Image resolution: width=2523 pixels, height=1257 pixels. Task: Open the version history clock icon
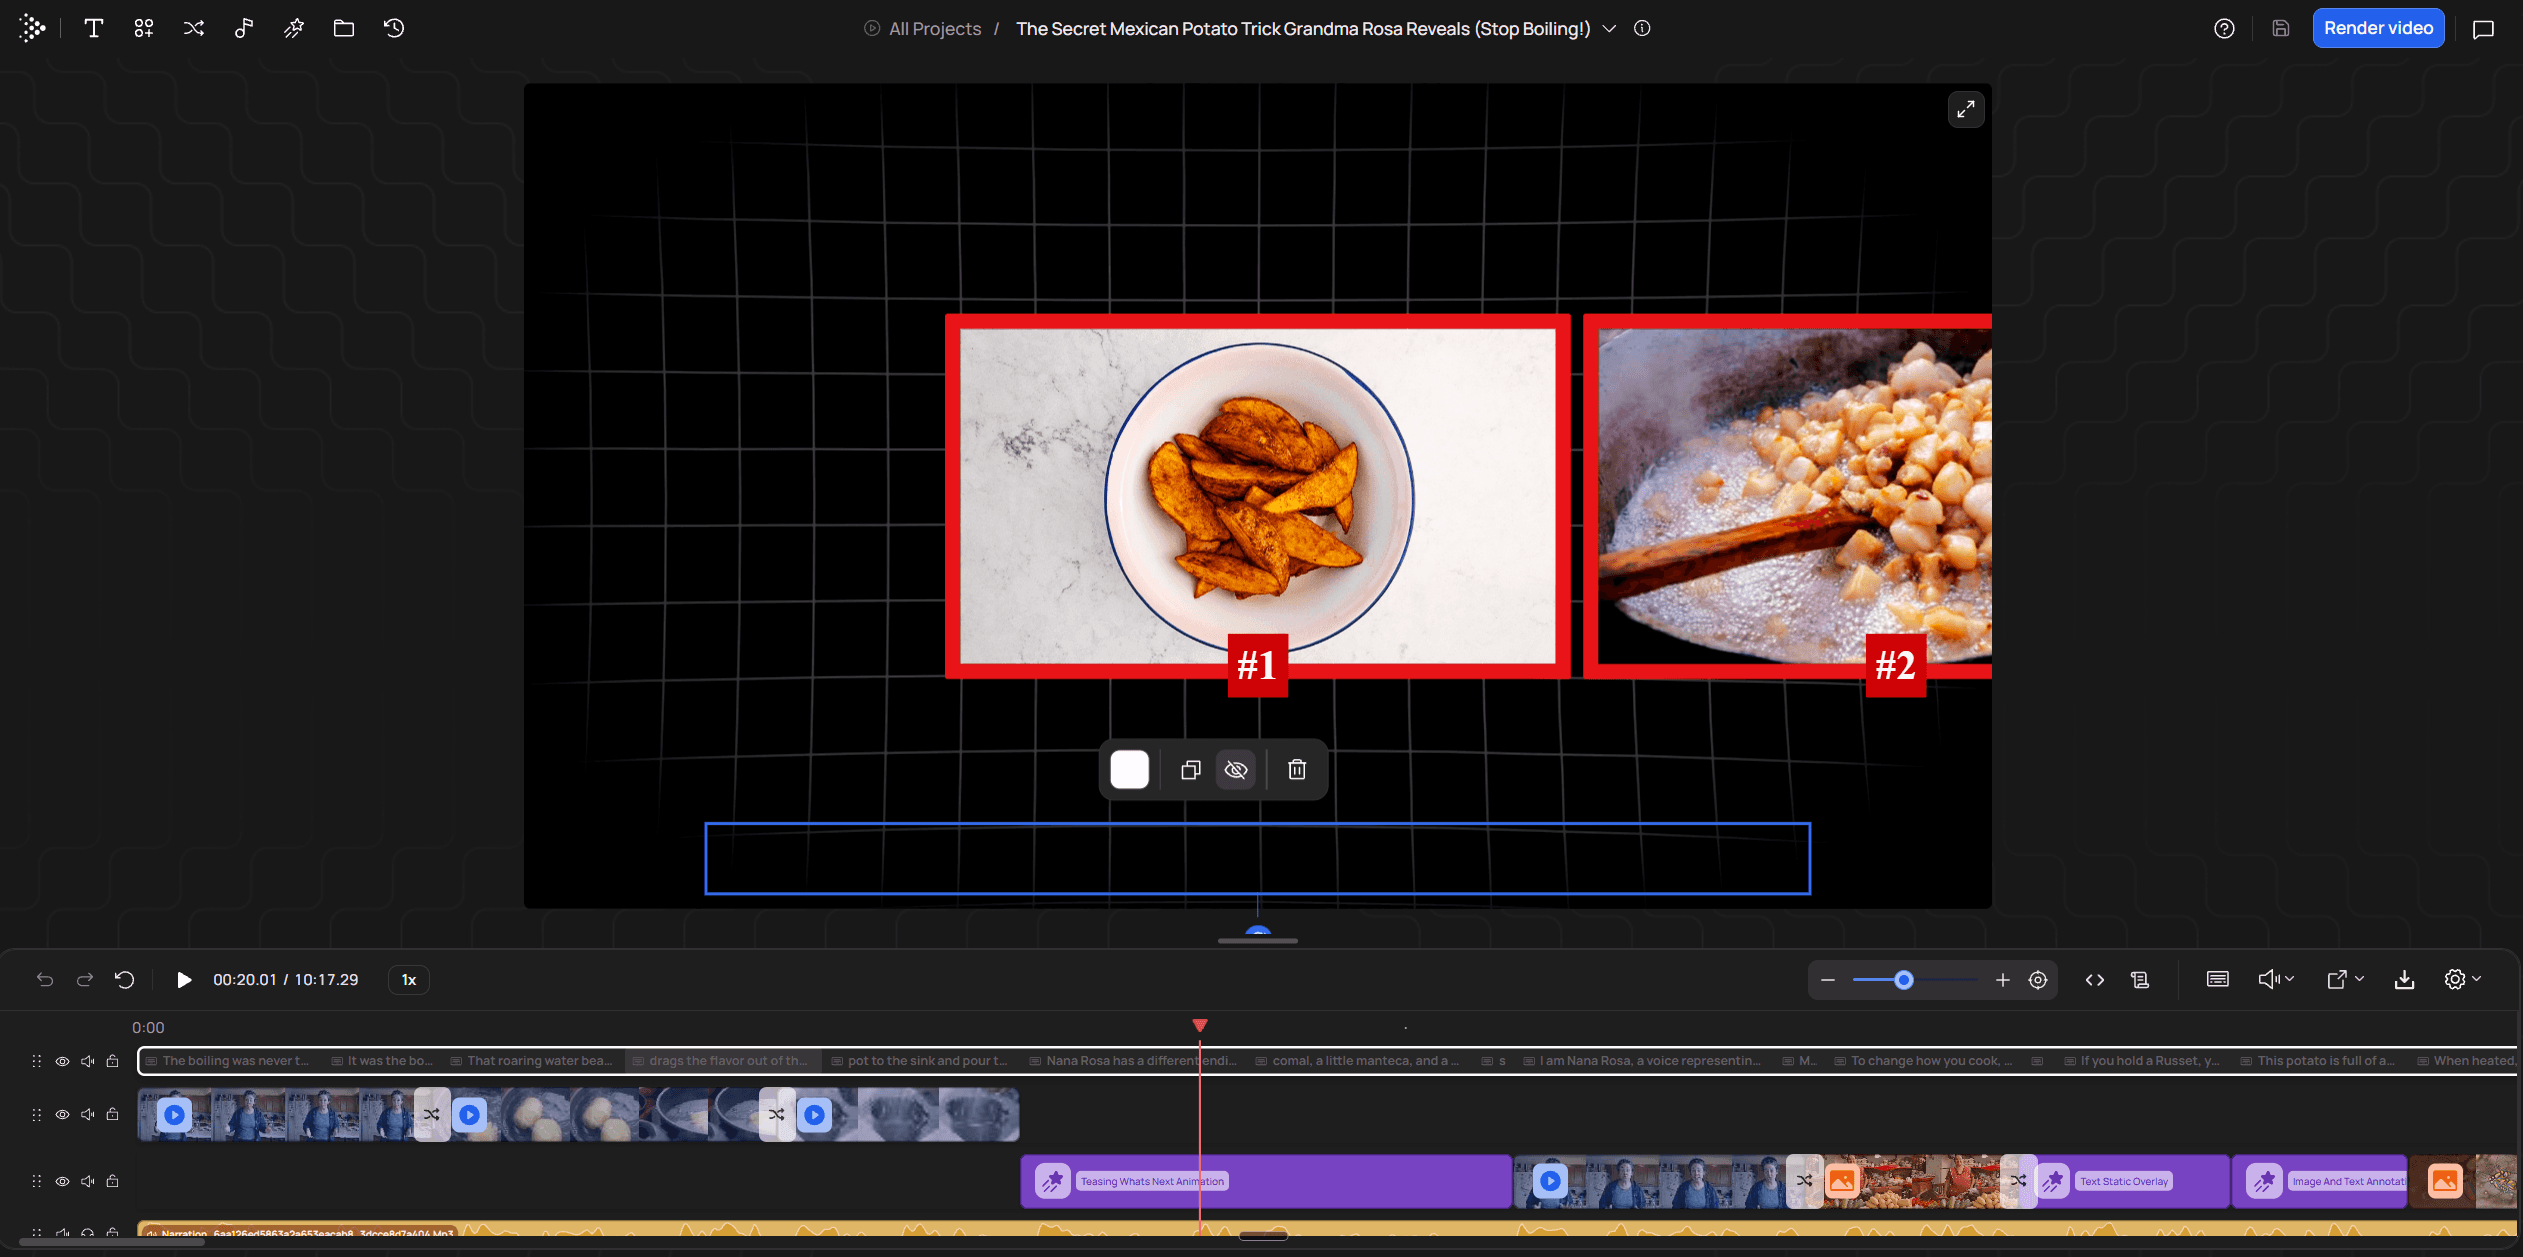394,28
